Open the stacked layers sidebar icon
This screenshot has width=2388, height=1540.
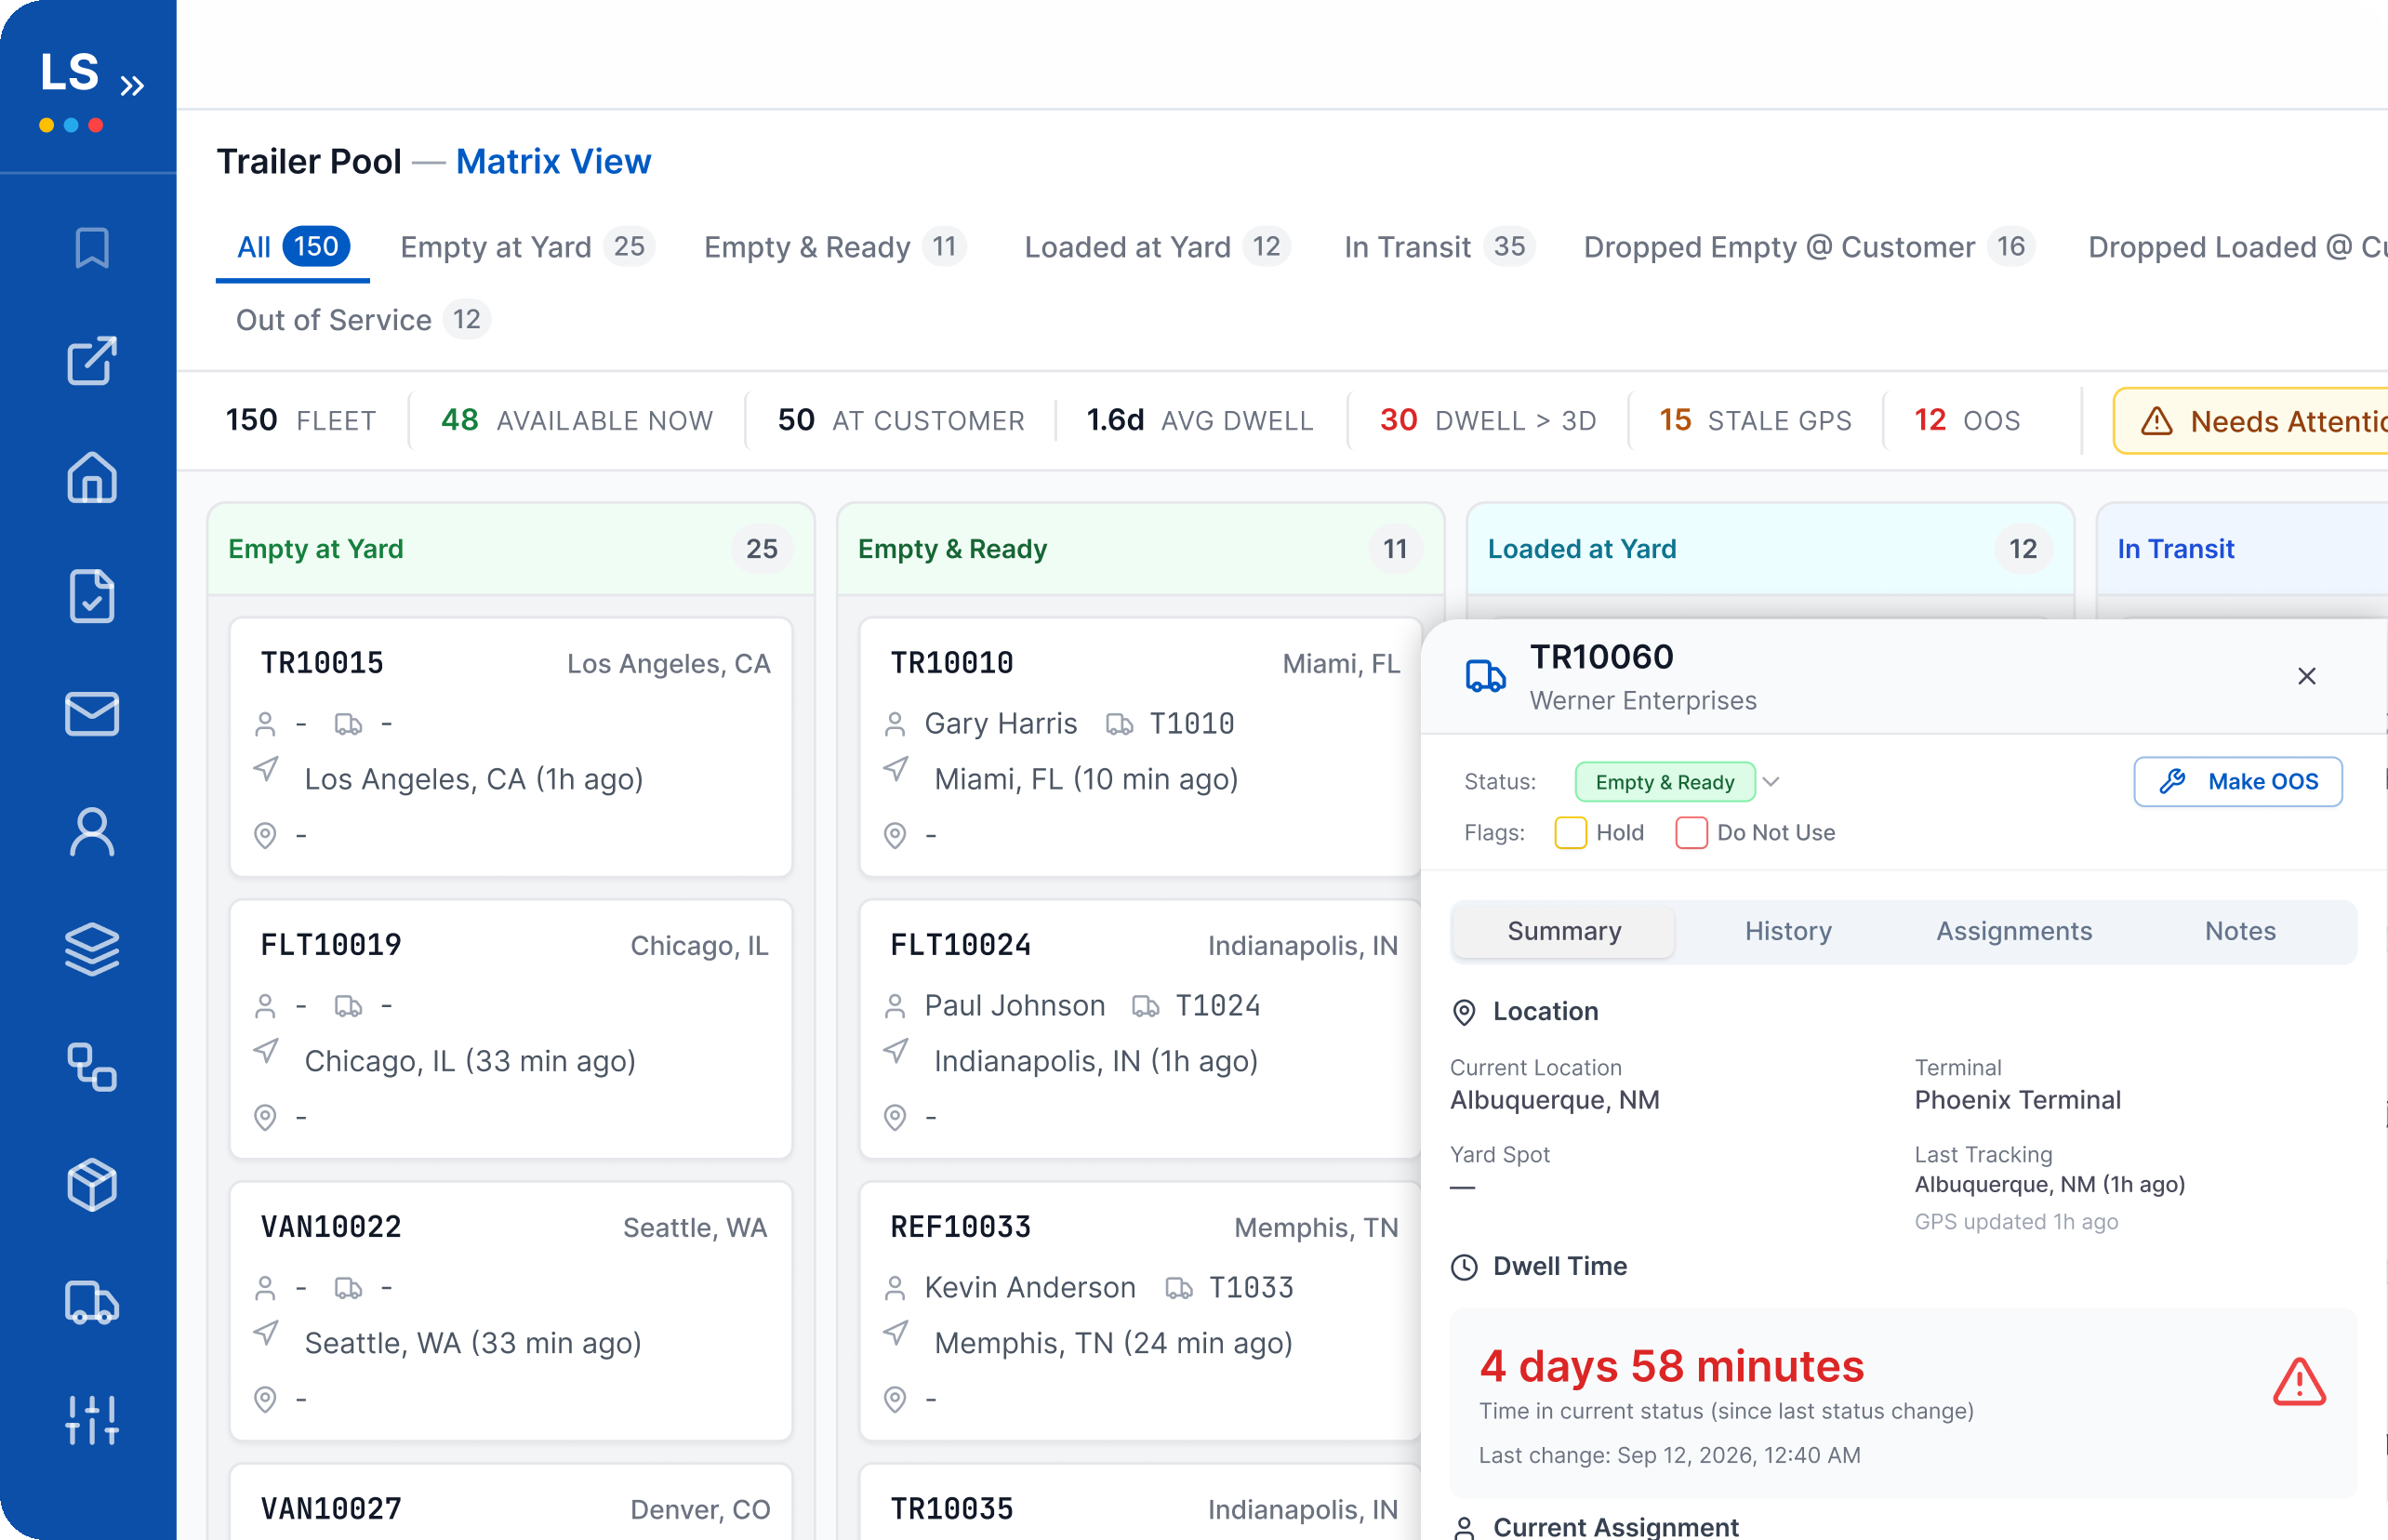(x=92, y=949)
